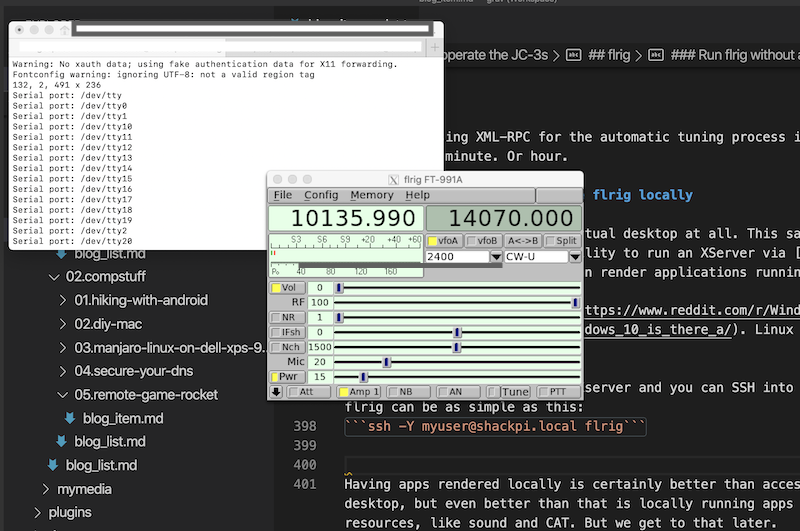800x531 pixels.
Task: Toggle the Att attenuator button
Action: (310, 392)
